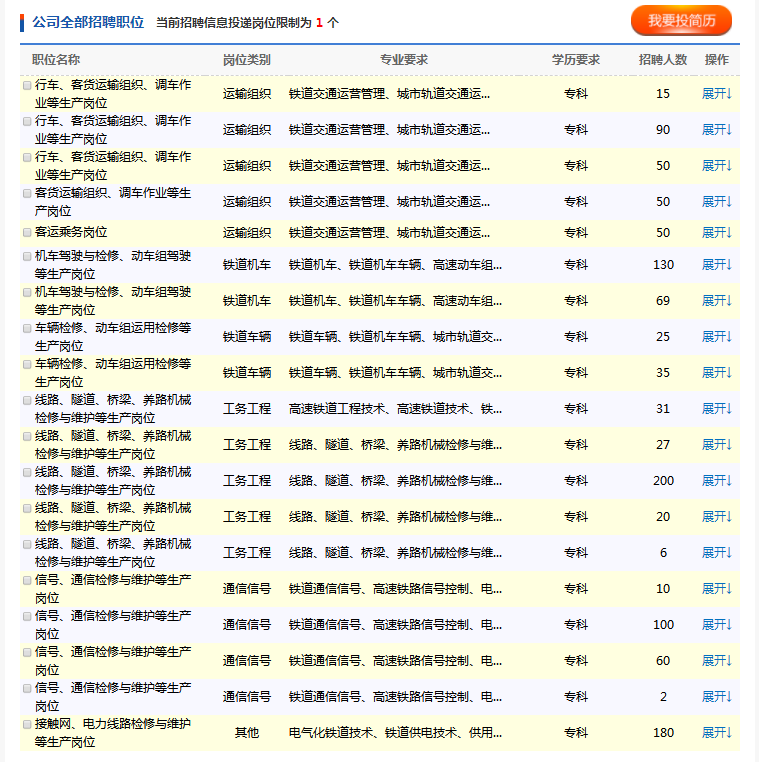Click the 招聘人数 column header
This screenshot has width=759, height=762.
(x=663, y=60)
